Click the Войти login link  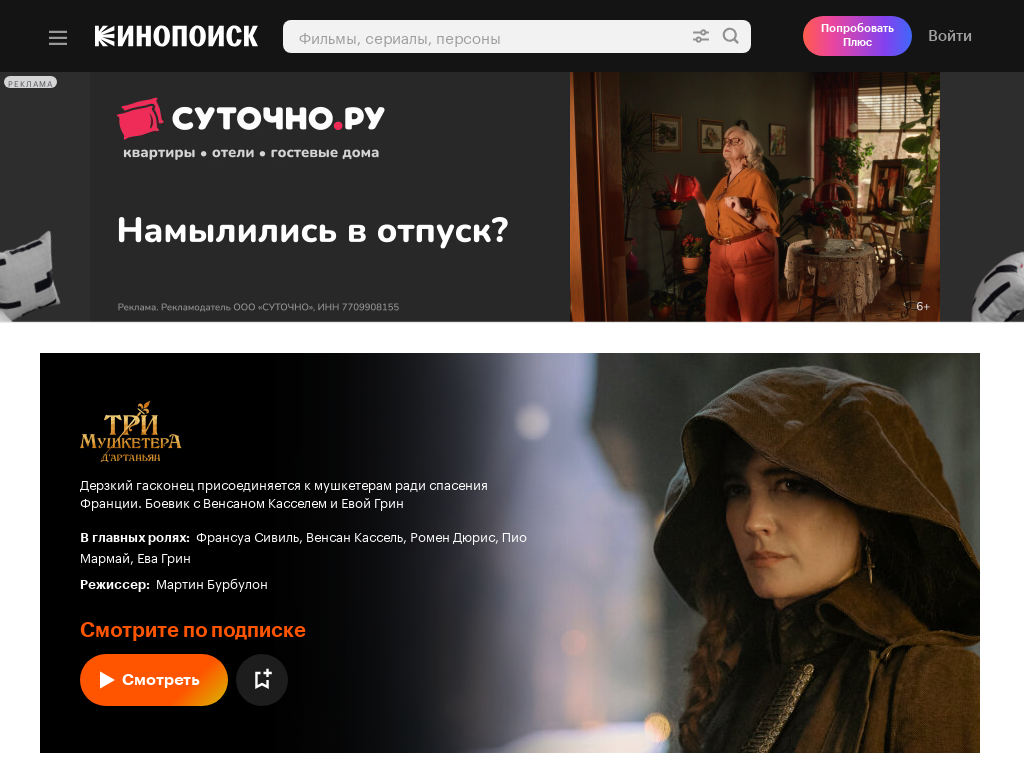pos(950,37)
